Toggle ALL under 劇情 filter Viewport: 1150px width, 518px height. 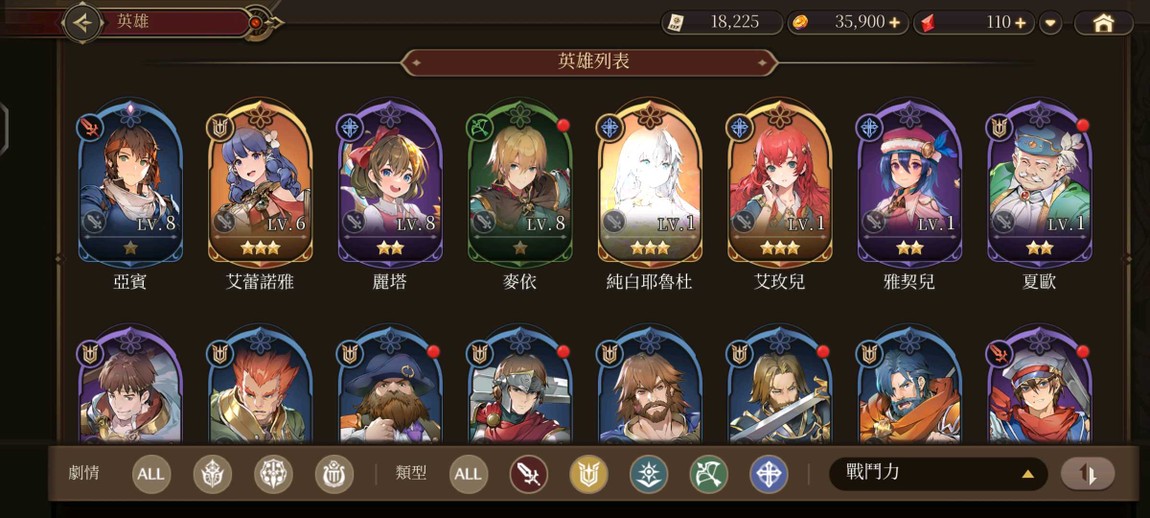(x=151, y=474)
